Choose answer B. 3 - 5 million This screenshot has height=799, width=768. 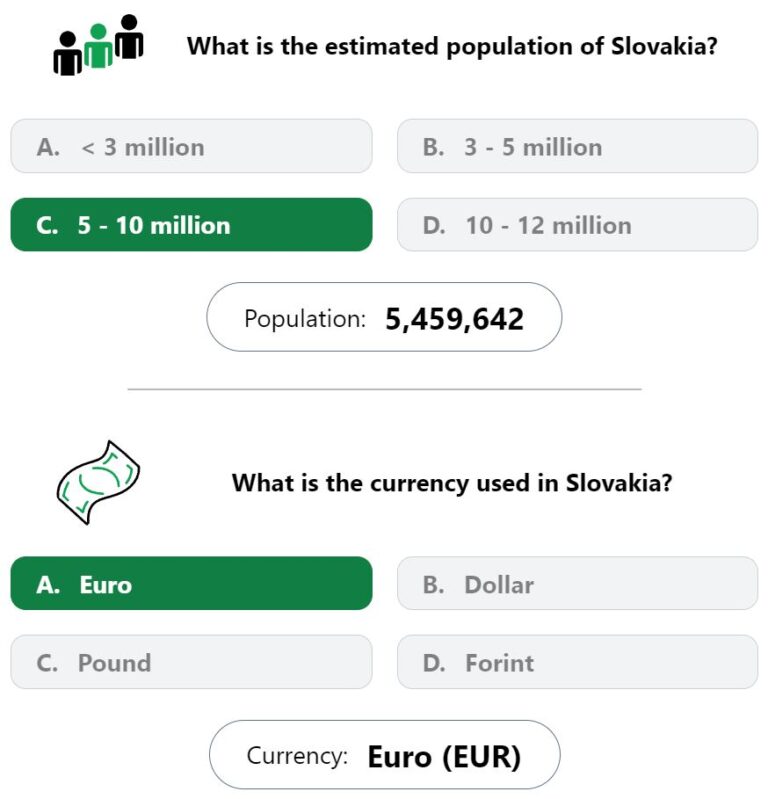point(577,146)
